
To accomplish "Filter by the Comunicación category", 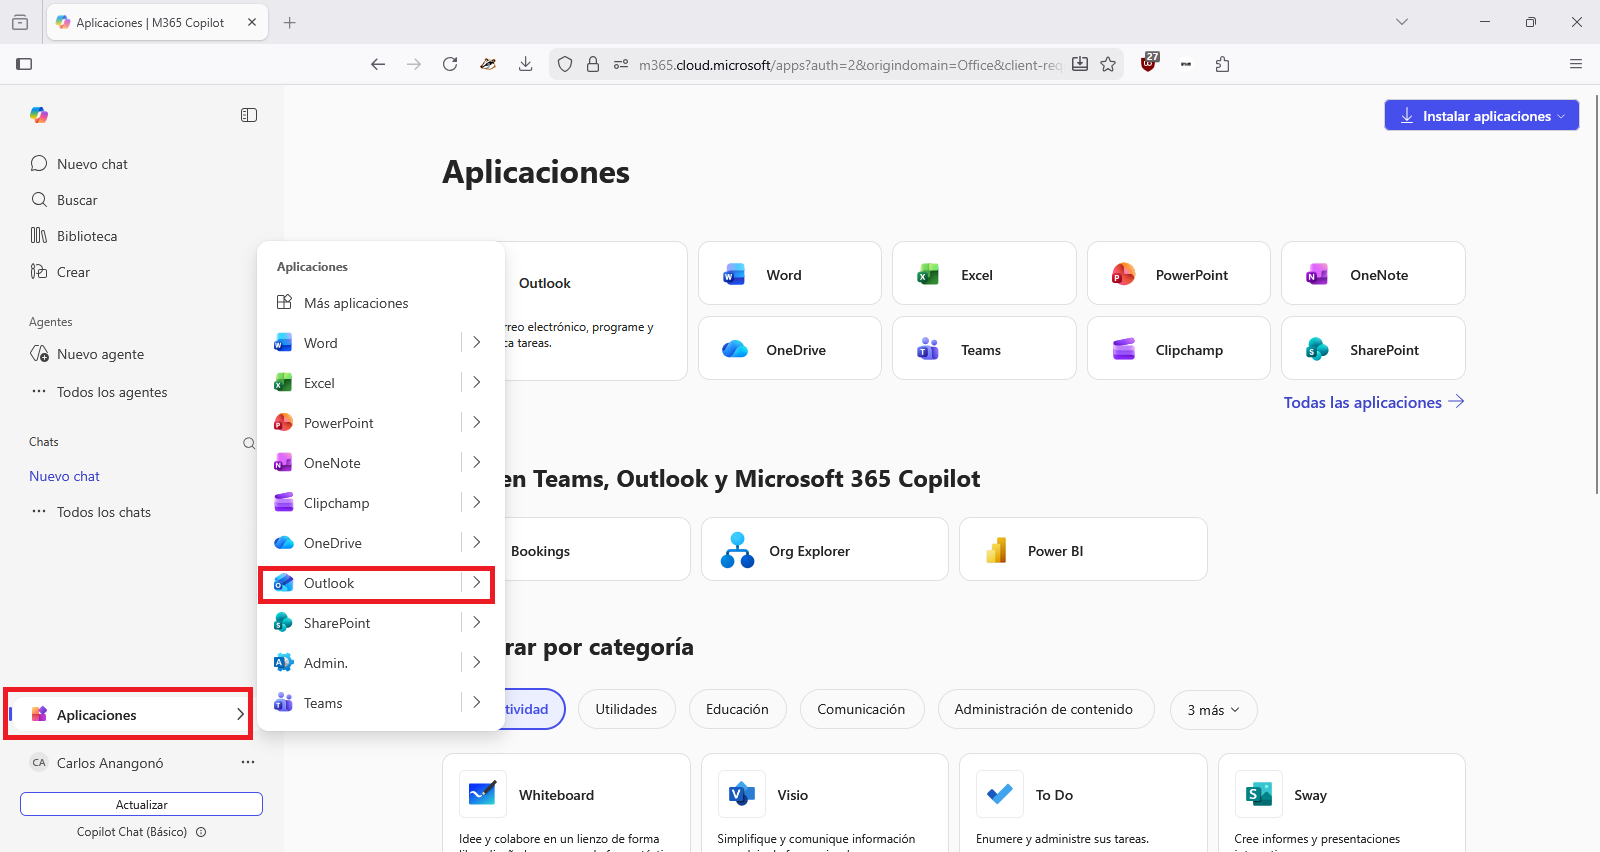I will [861, 709].
